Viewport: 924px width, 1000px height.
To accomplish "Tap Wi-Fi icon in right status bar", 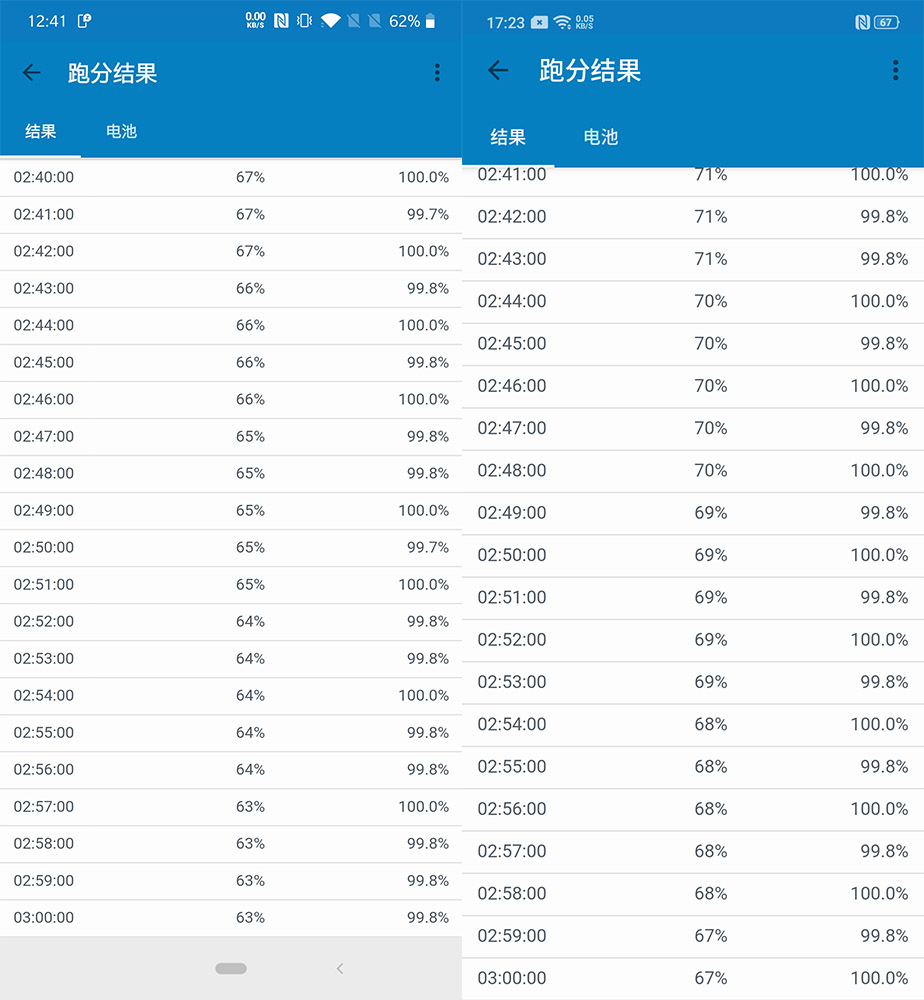I will point(562,22).
